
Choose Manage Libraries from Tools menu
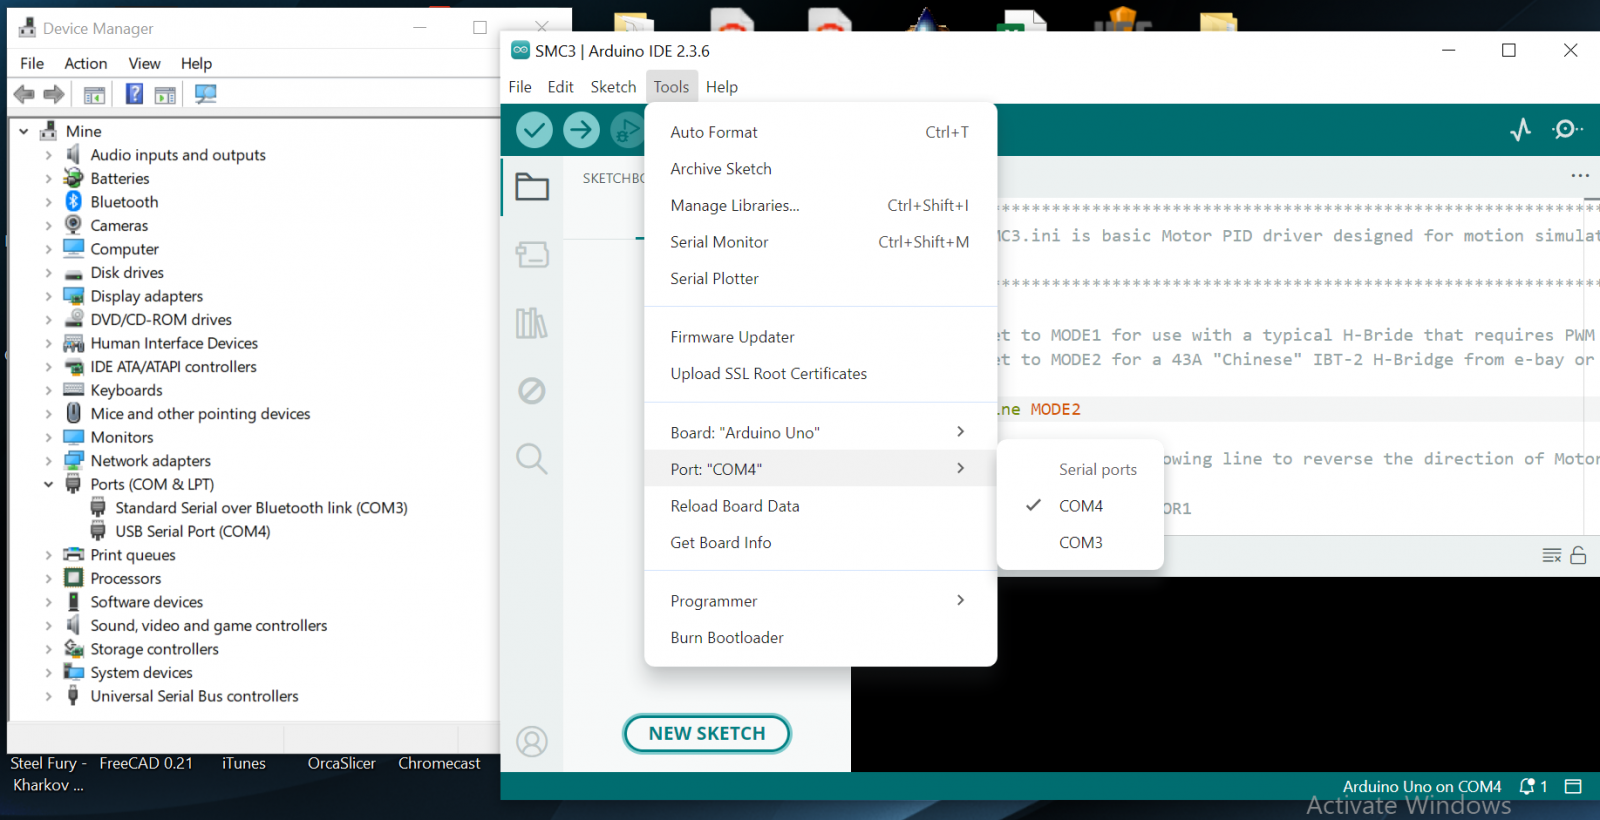pyautogui.click(x=820, y=205)
